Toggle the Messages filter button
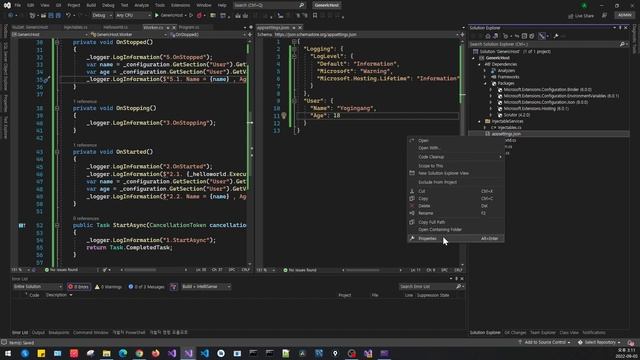Viewport: 640px width, 360px height. pos(147,287)
